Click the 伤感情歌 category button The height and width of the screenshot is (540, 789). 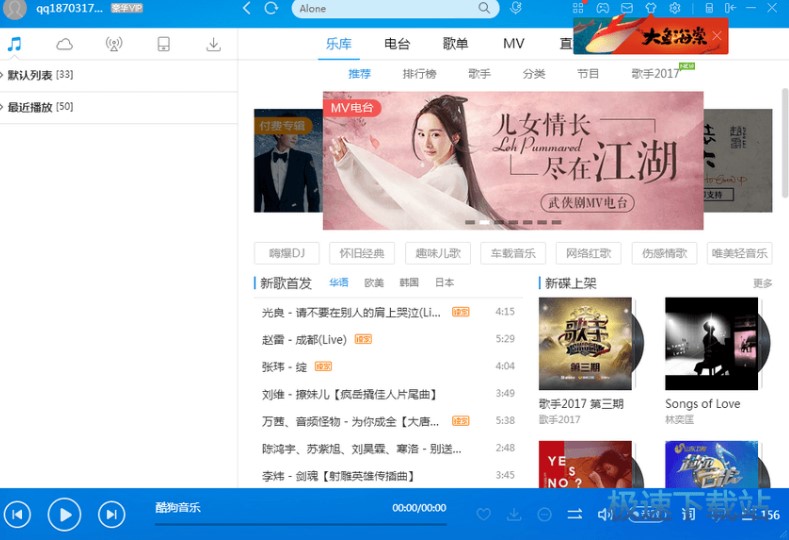pos(664,253)
